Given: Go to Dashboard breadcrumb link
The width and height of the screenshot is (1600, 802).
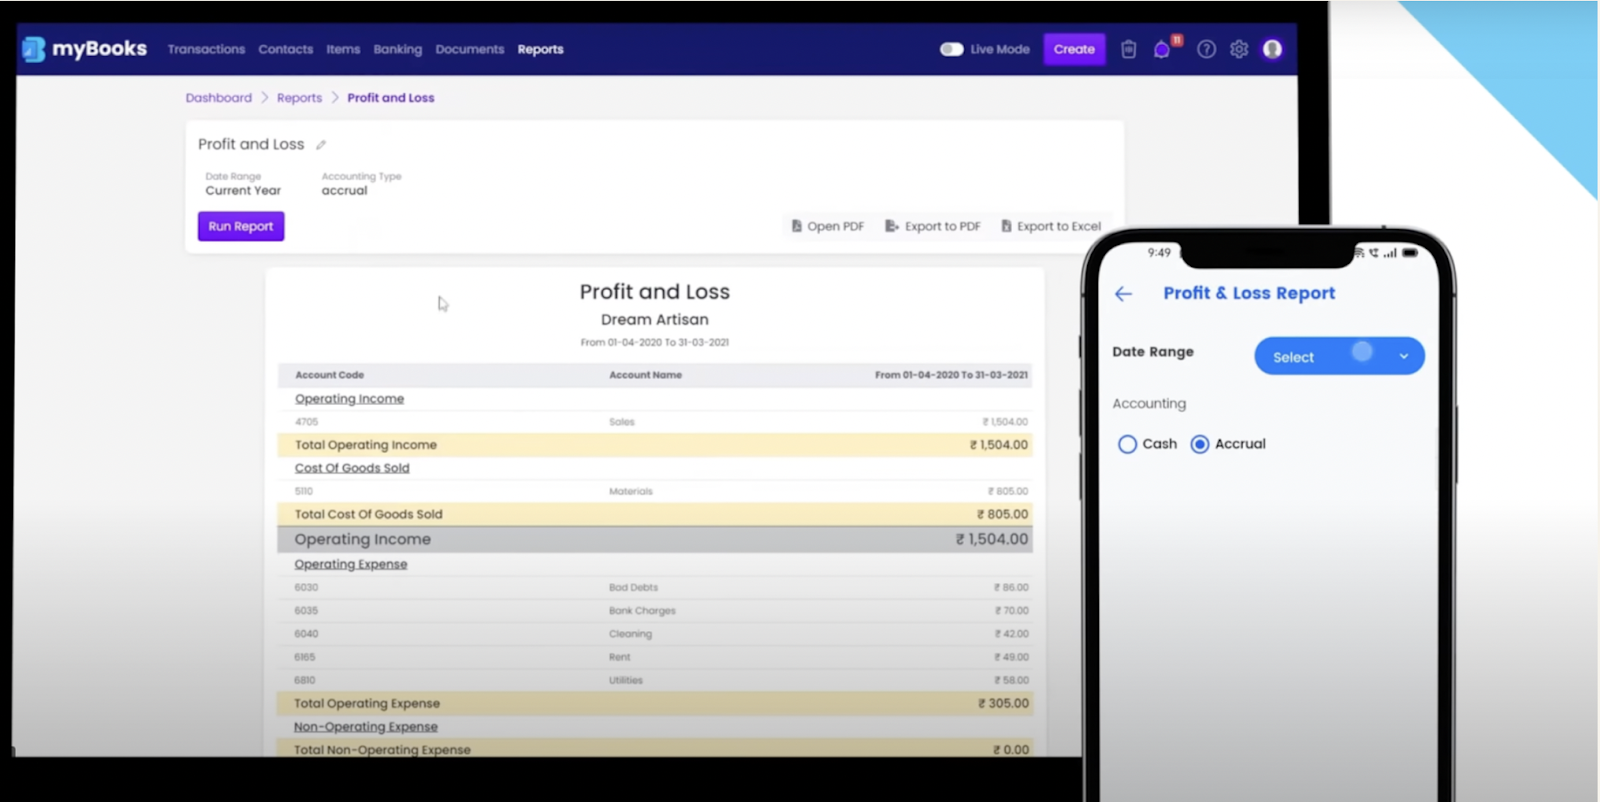Looking at the screenshot, I should [x=219, y=98].
